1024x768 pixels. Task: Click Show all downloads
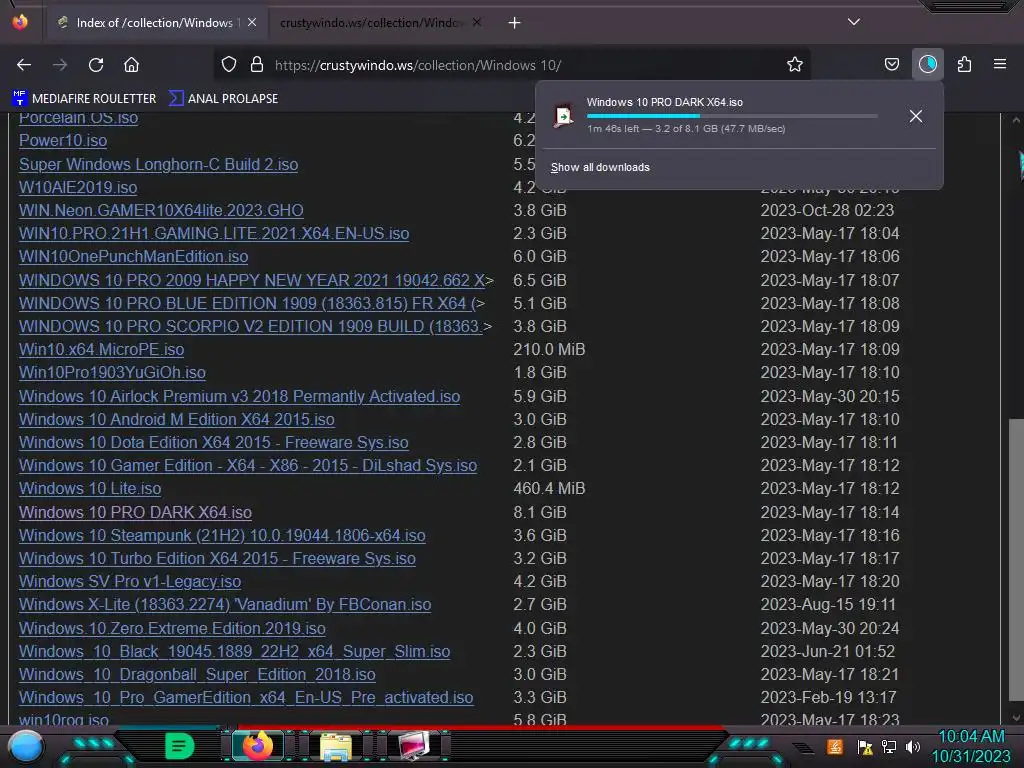(600, 167)
